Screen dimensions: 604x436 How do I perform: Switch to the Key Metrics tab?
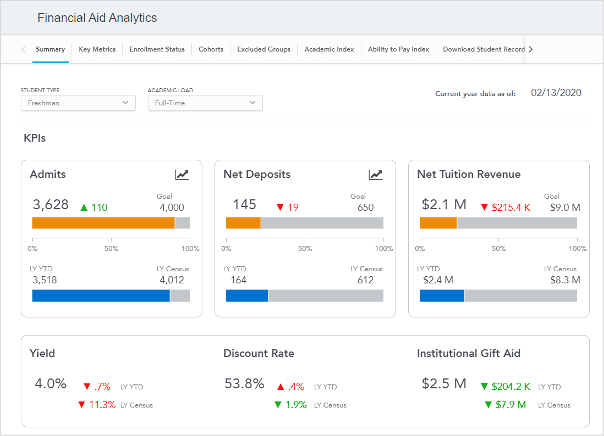click(97, 49)
